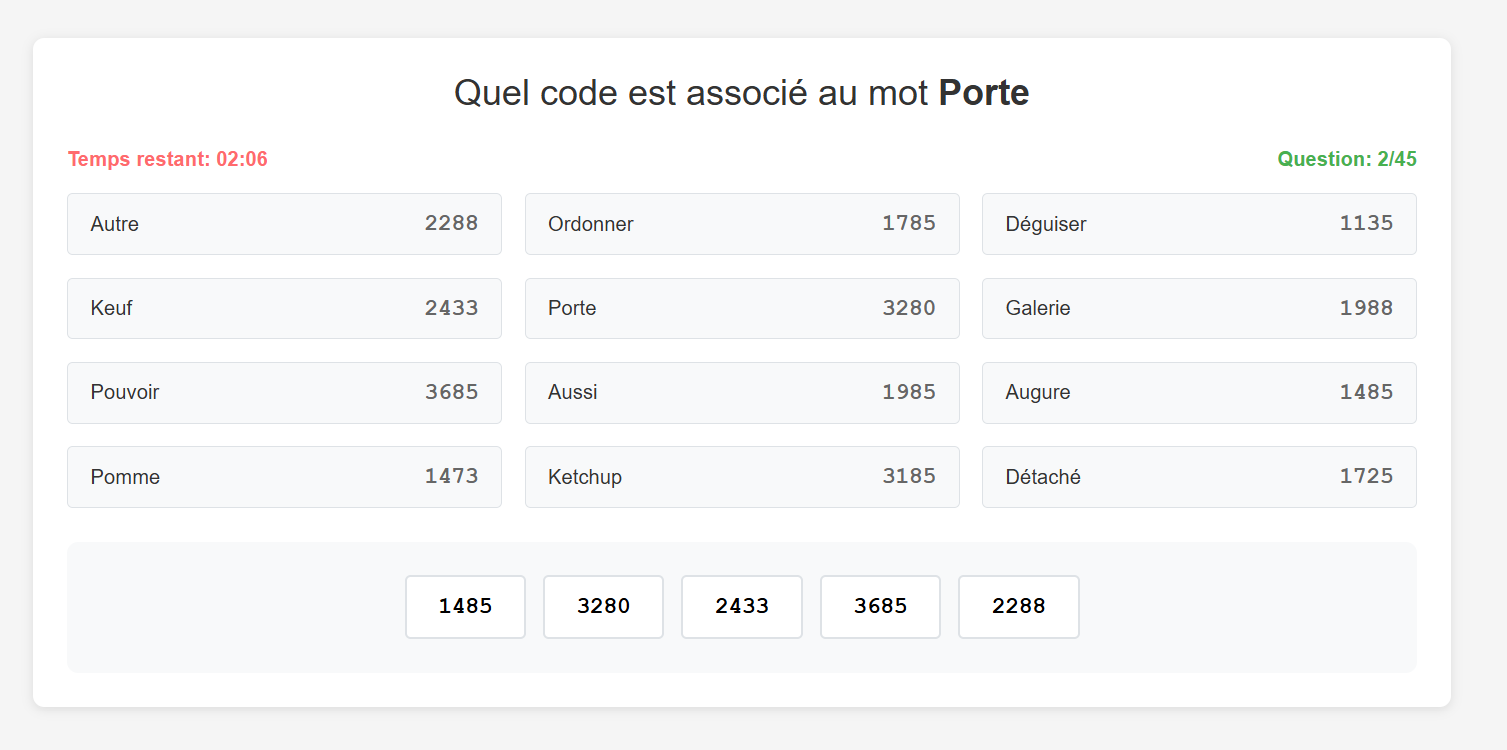This screenshot has height=750, width=1507.
Task: Select the Ketchup card
Action: (741, 477)
